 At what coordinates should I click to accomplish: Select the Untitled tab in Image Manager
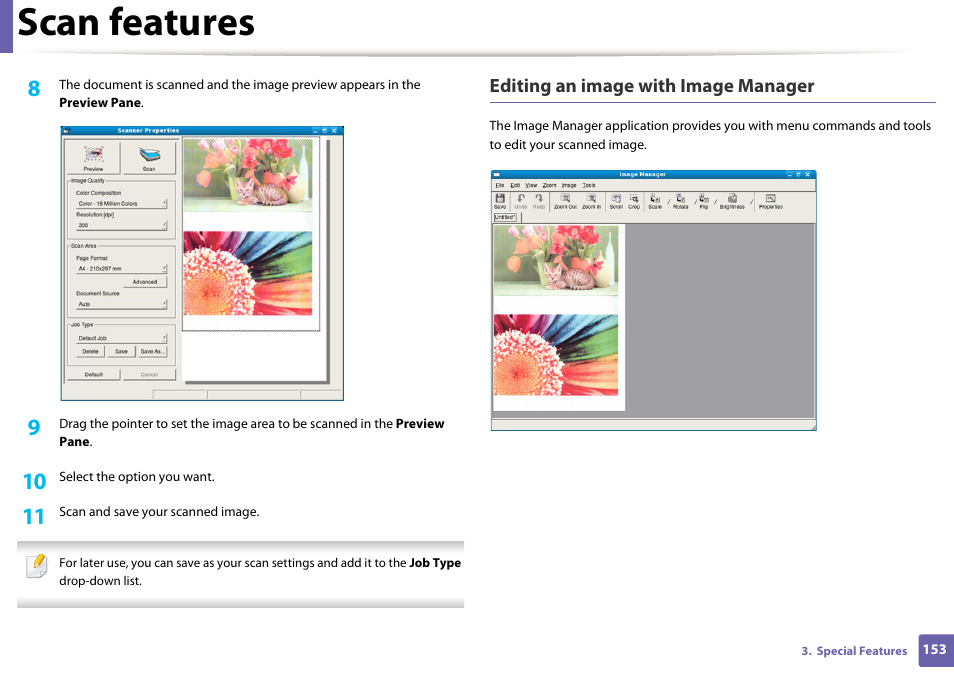pos(505,217)
